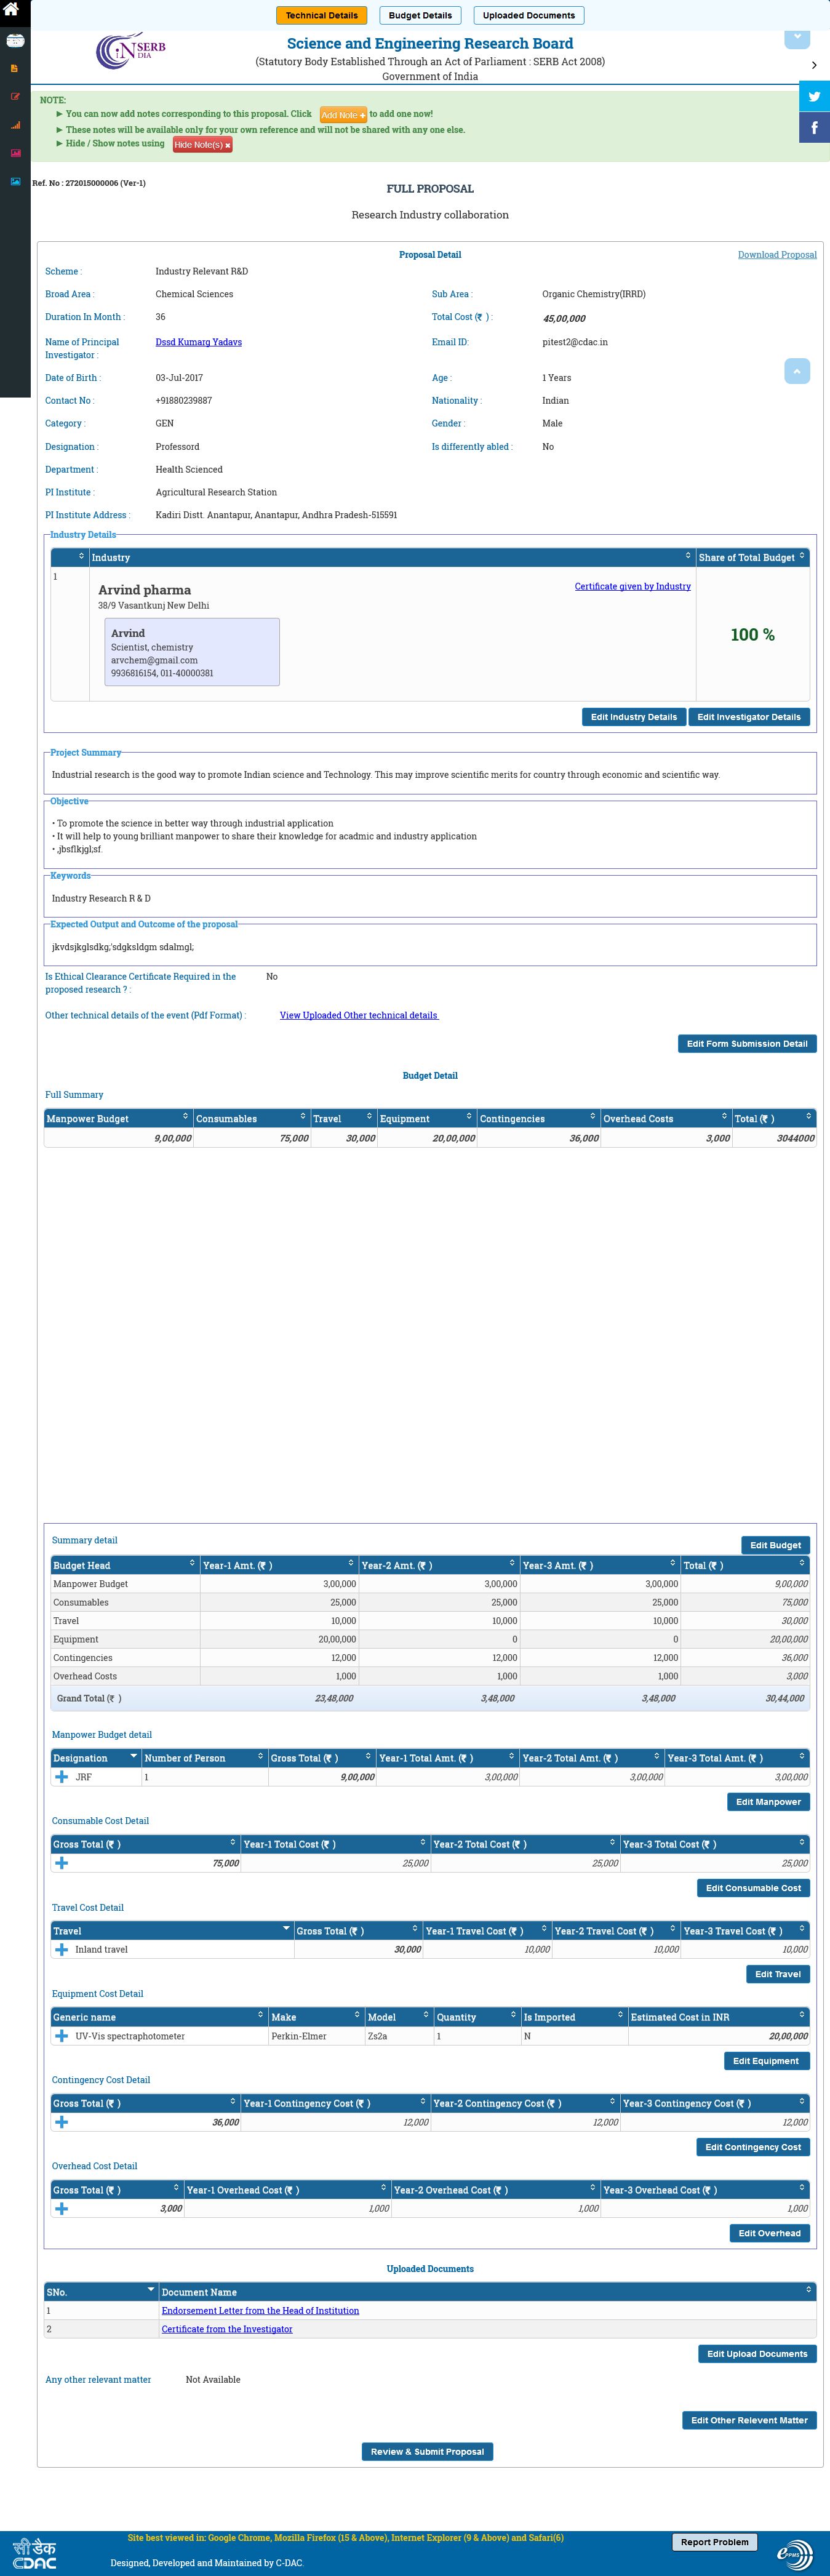Share via the Facebook icon
This screenshot has width=830, height=2576.
[x=814, y=127]
